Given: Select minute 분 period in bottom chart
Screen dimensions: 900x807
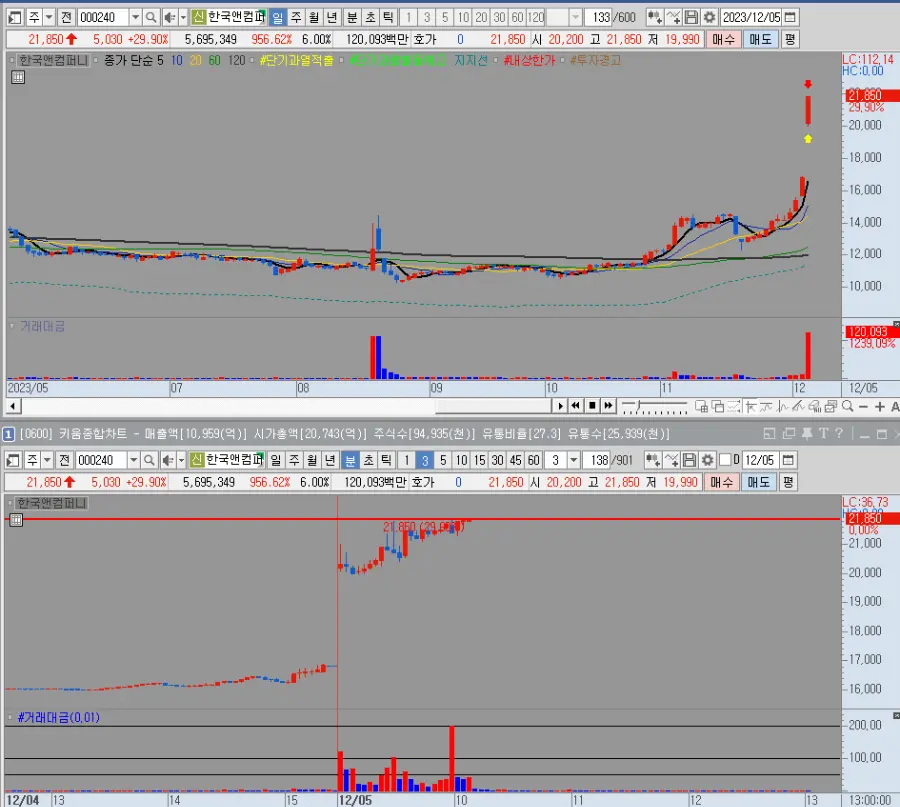Looking at the screenshot, I should point(350,460).
